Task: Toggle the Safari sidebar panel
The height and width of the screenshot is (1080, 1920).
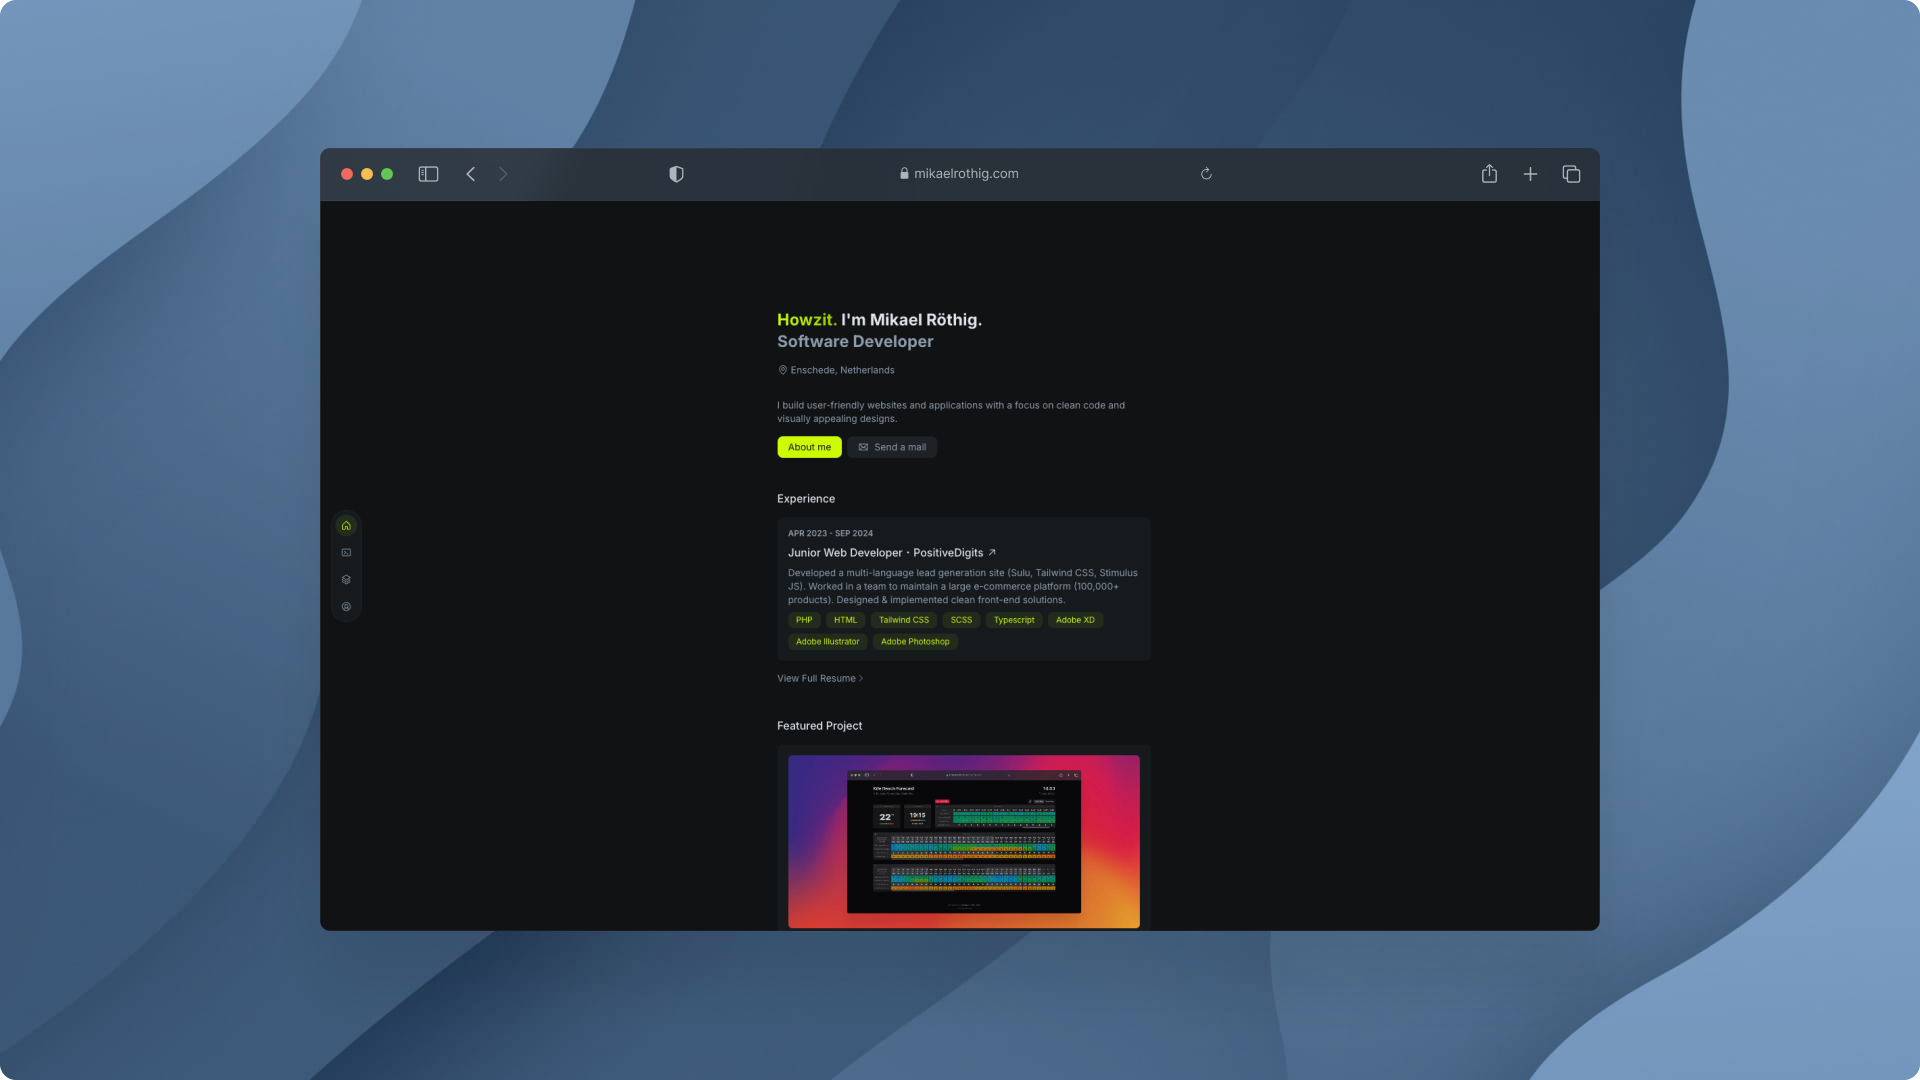Action: [428, 174]
